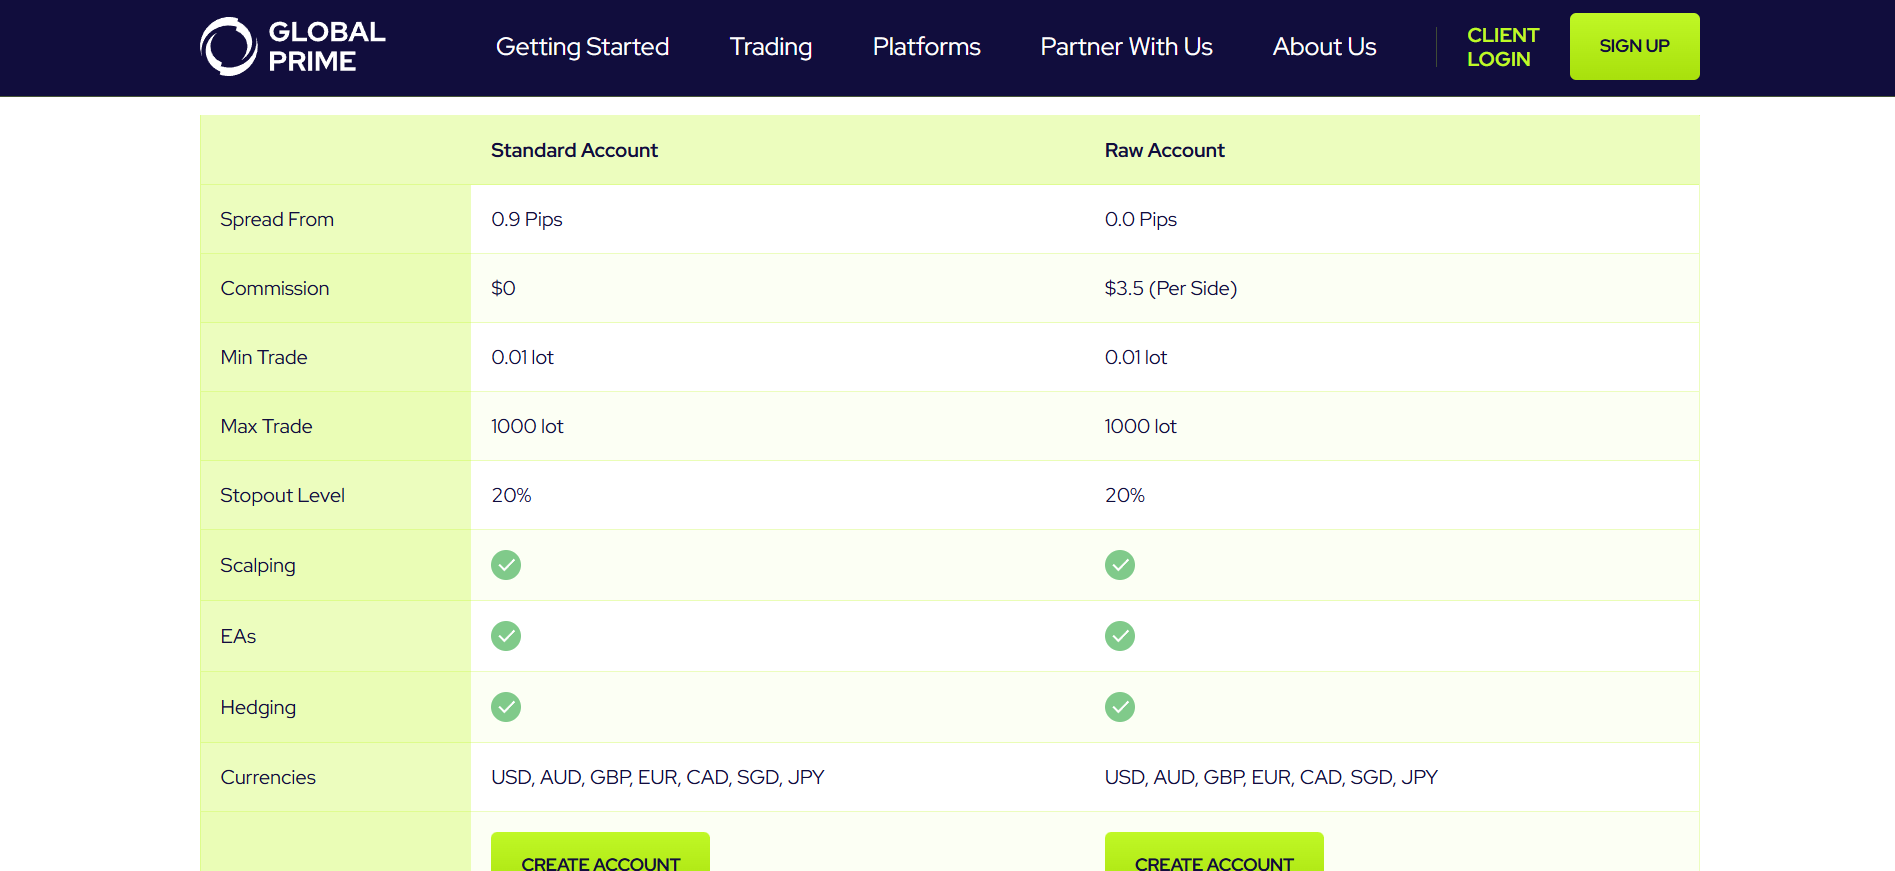Viewport: 1895px width, 871px height.
Task: Click the Commission row label
Action: pyautogui.click(x=275, y=288)
